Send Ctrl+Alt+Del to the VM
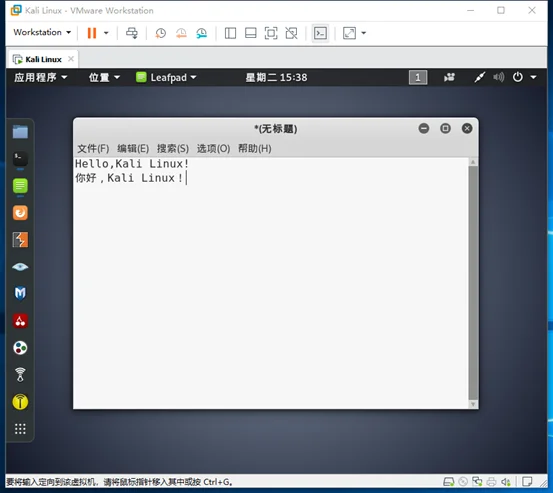Image resolution: width=553 pixels, height=493 pixels. tap(132, 33)
